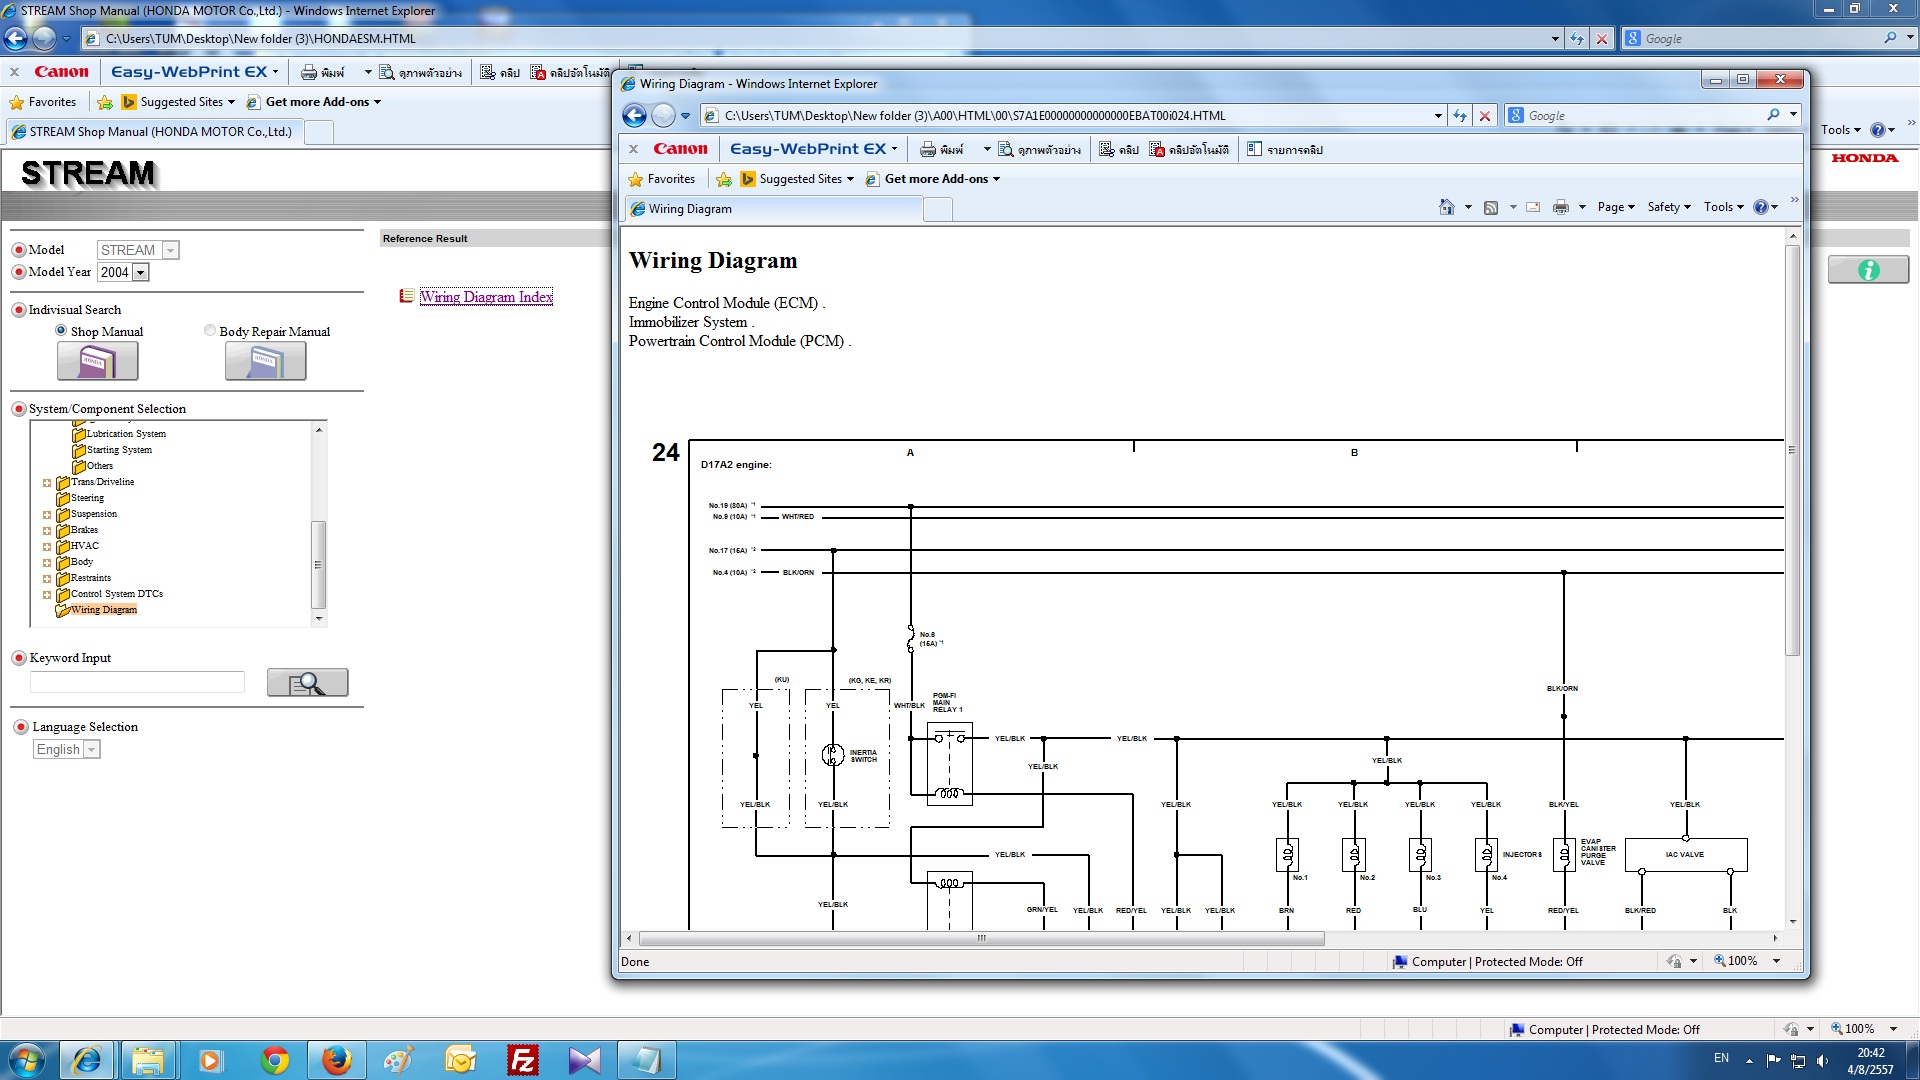Click the Wiring Diagram Index document icon
This screenshot has width=1920, height=1080.
[x=406, y=296]
